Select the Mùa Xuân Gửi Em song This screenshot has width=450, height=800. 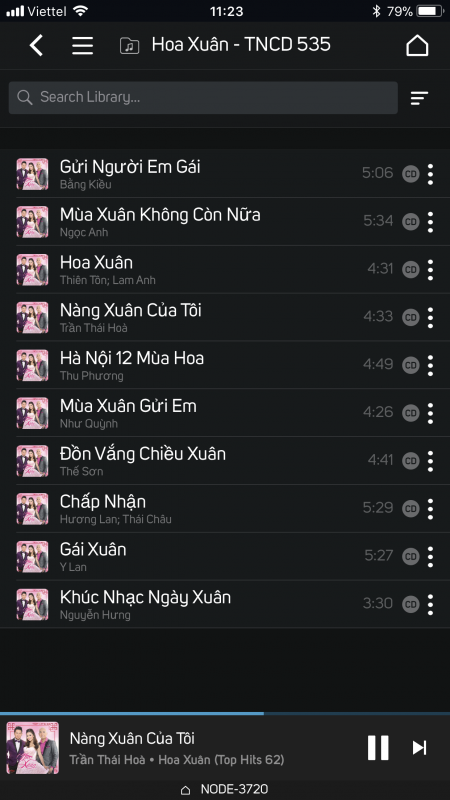pyautogui.click(x=225, y=413)
